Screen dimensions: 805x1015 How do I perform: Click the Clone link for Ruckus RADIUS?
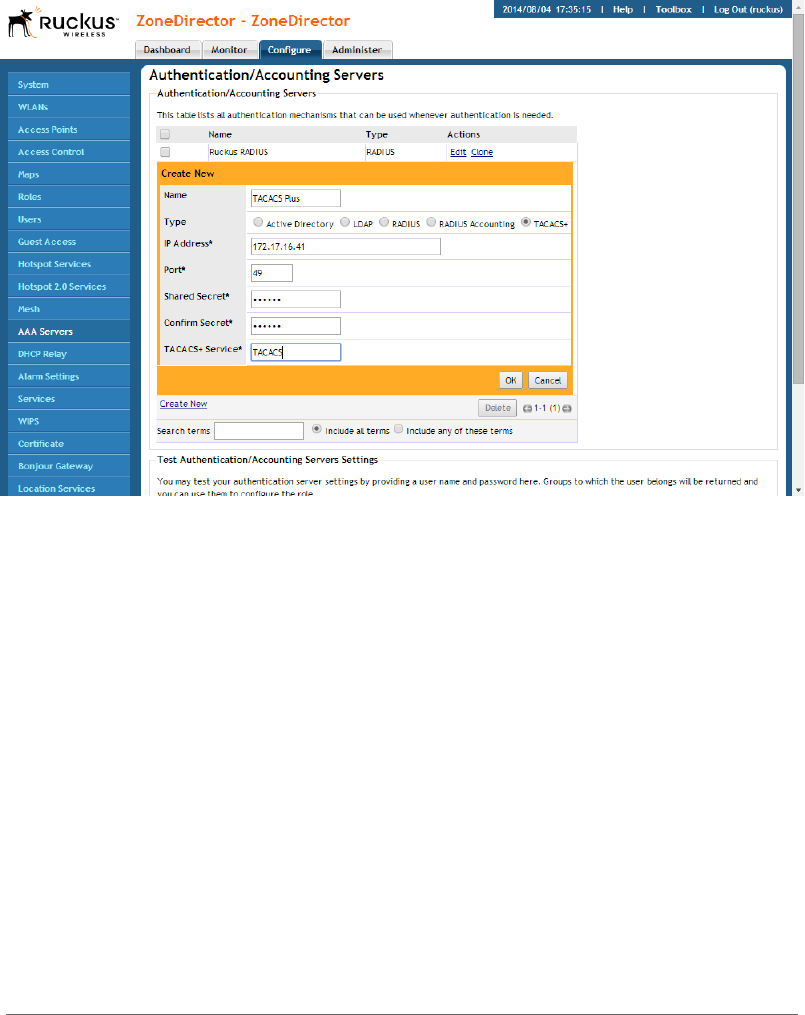tap(482, 152)
